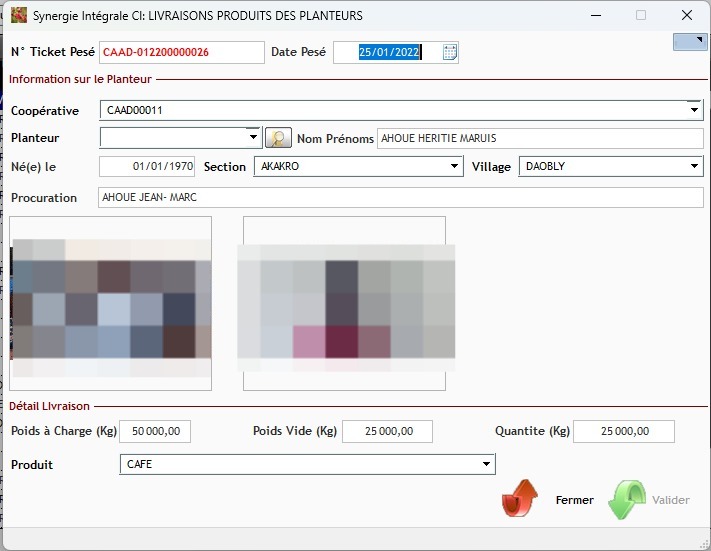Click the Né(e) le date field
Viewport: 711px width, 551px height.
[x=148, y=167]
